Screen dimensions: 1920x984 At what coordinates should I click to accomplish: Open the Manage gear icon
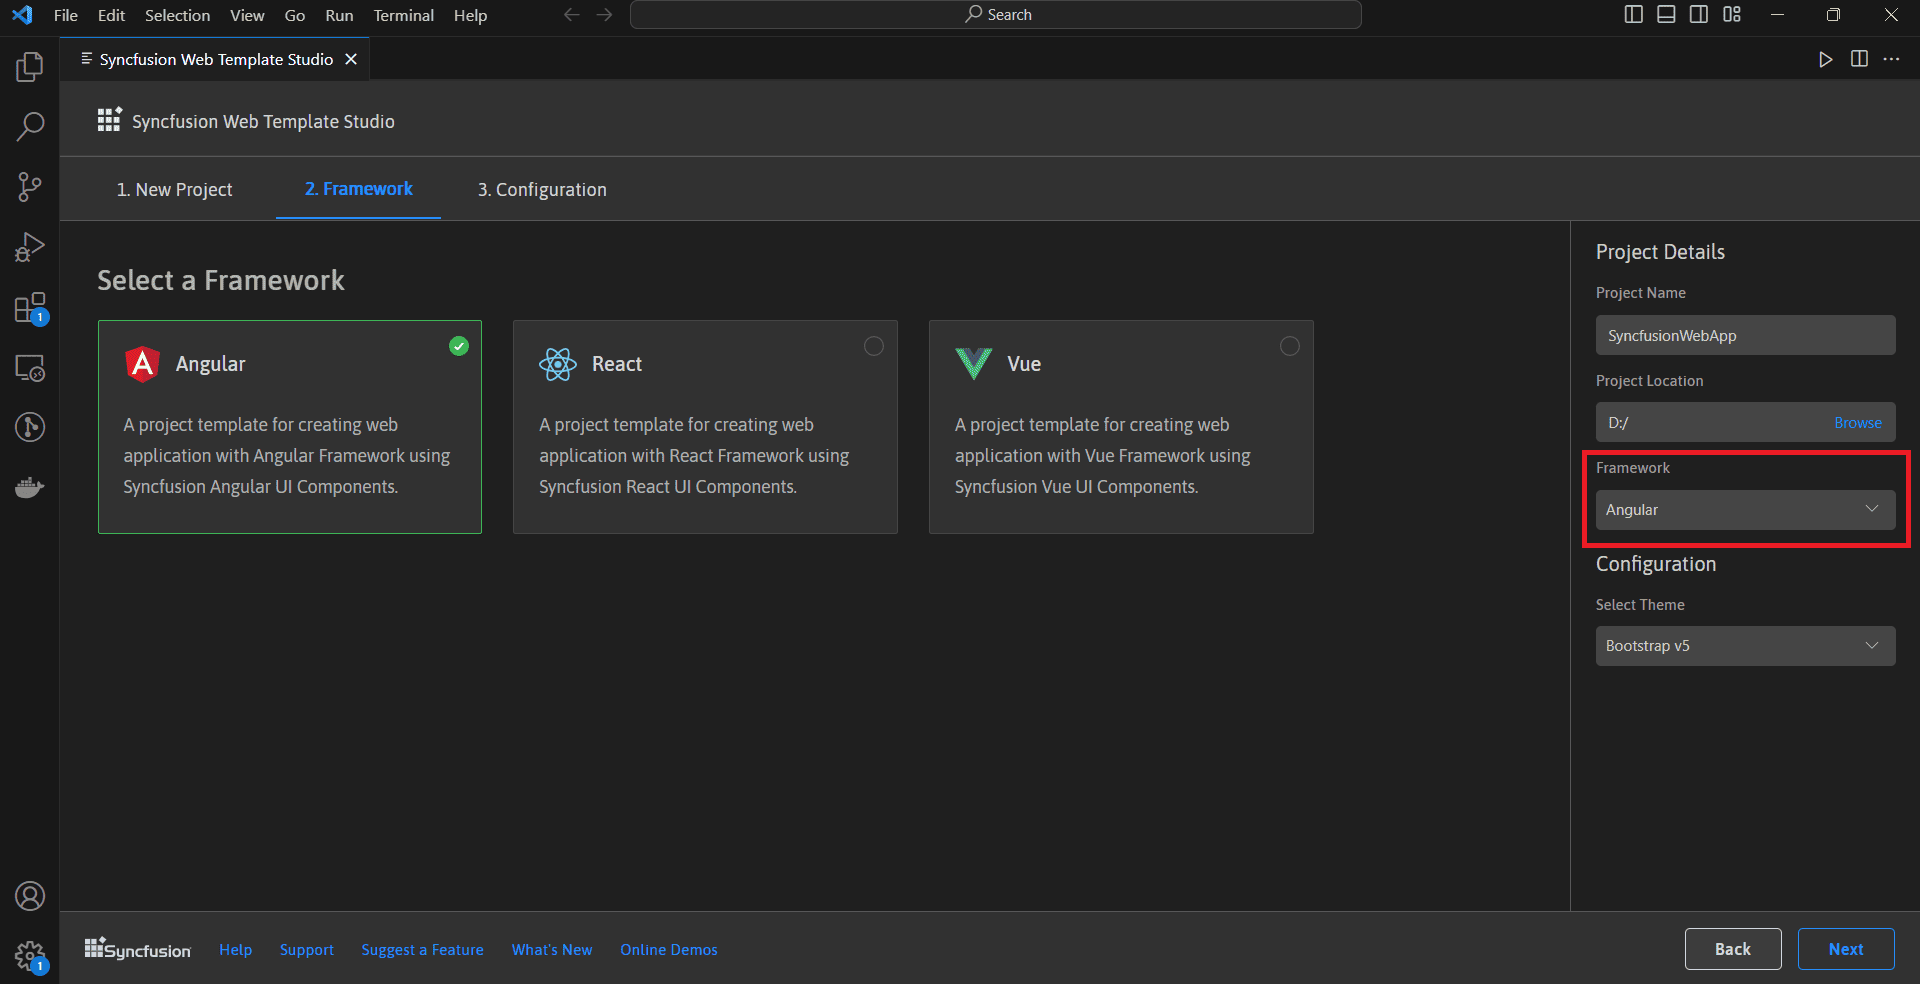pos(30,956)
